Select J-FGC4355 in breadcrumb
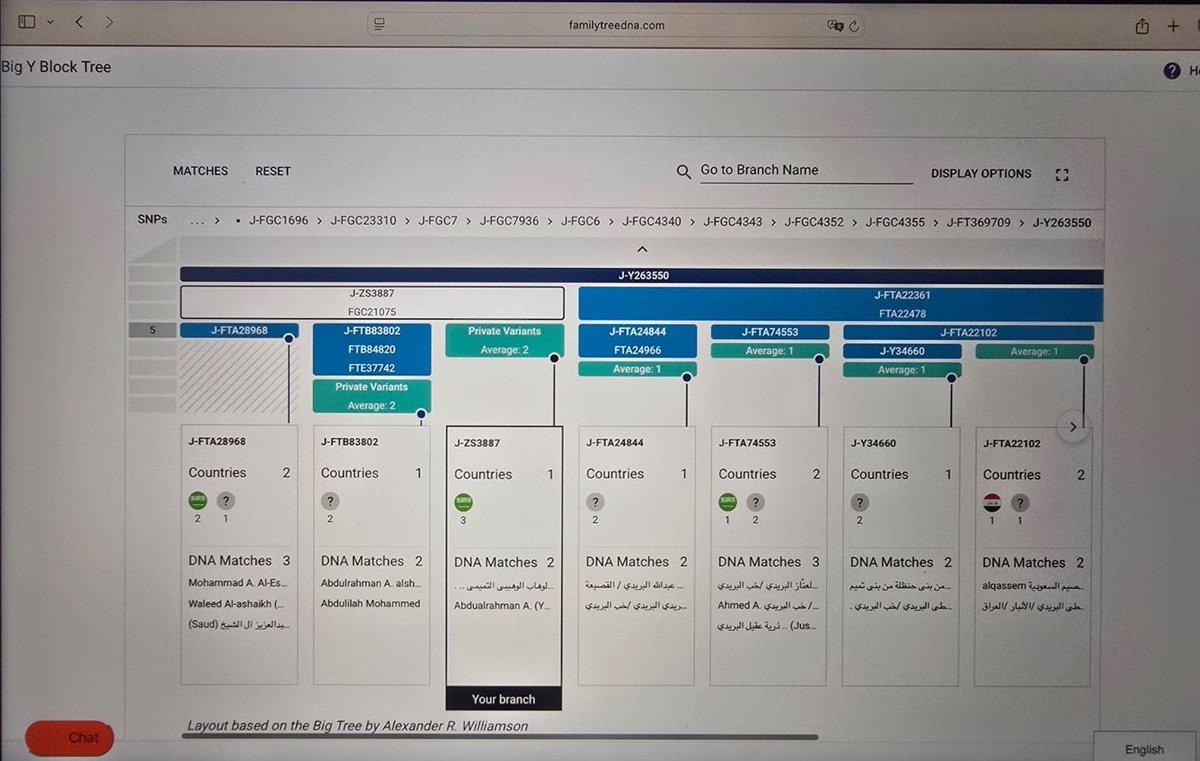Screen dimensions: 1200x761 (895, 222)
